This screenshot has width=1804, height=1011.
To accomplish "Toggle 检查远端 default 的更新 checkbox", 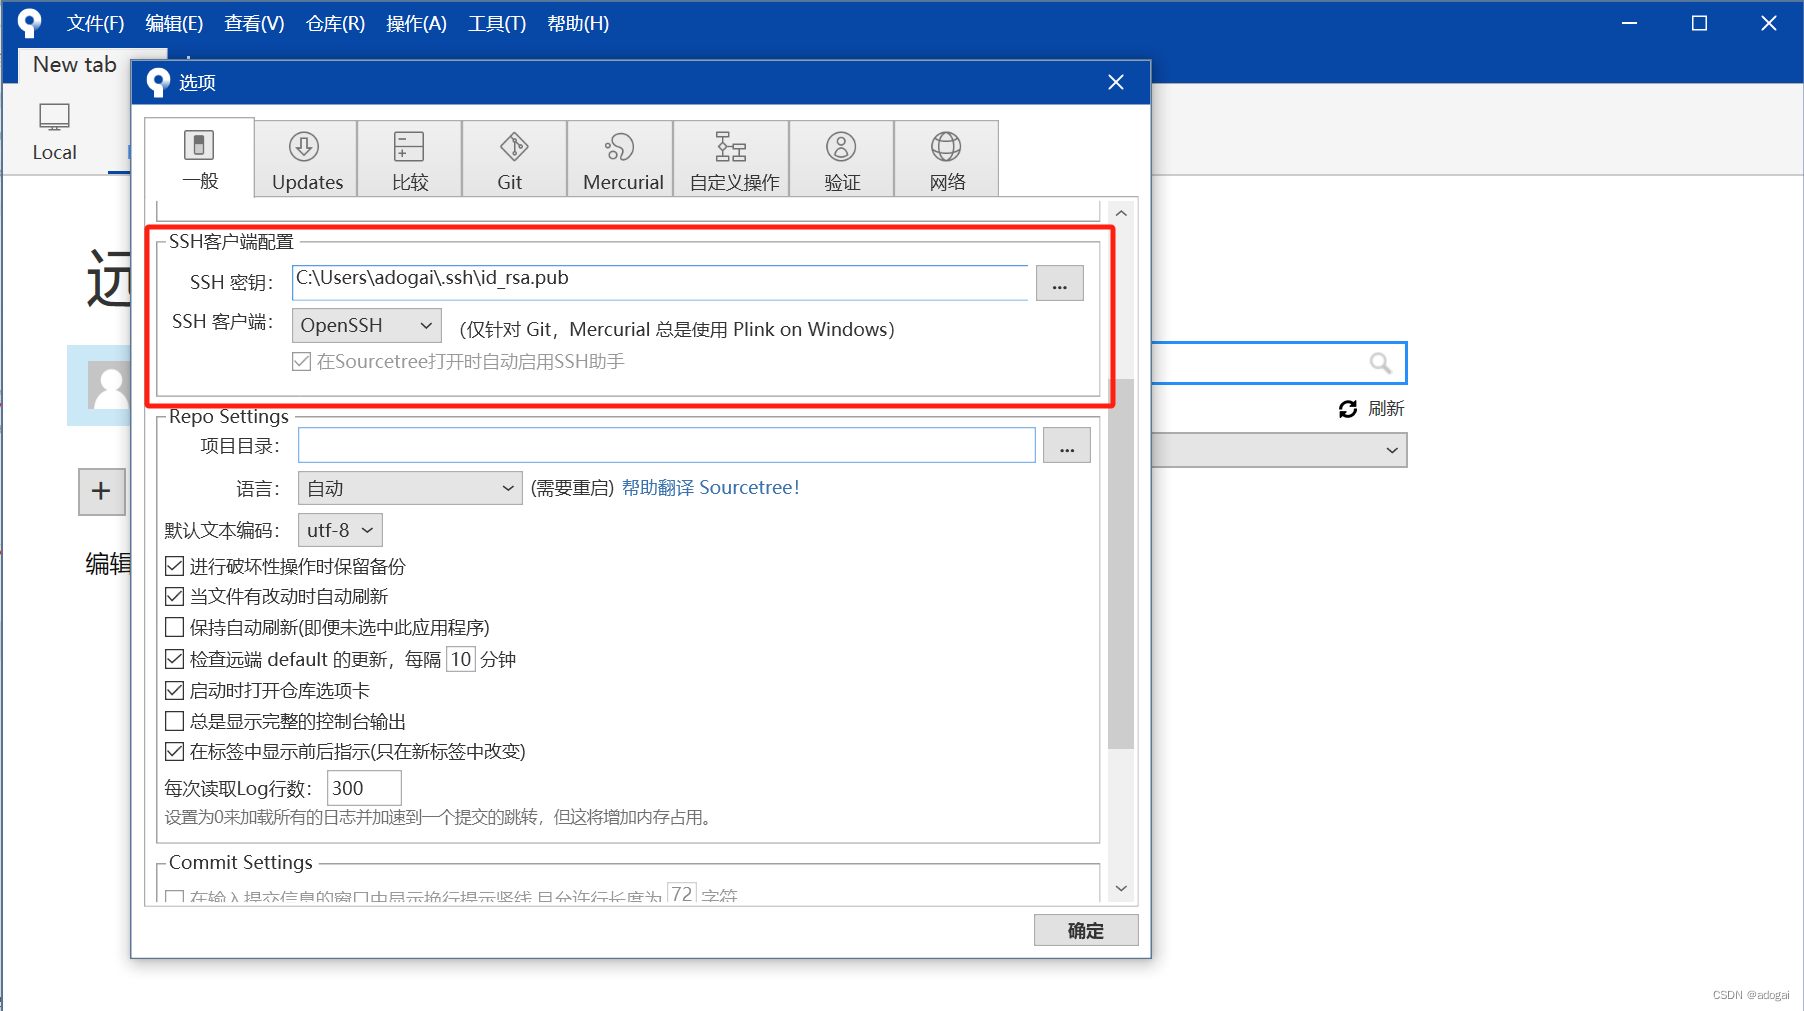I will 174,659.
